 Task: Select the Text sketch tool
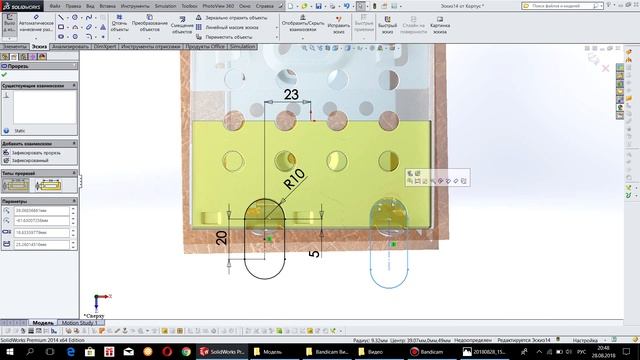pyautogui.click(x=103, y=27)
